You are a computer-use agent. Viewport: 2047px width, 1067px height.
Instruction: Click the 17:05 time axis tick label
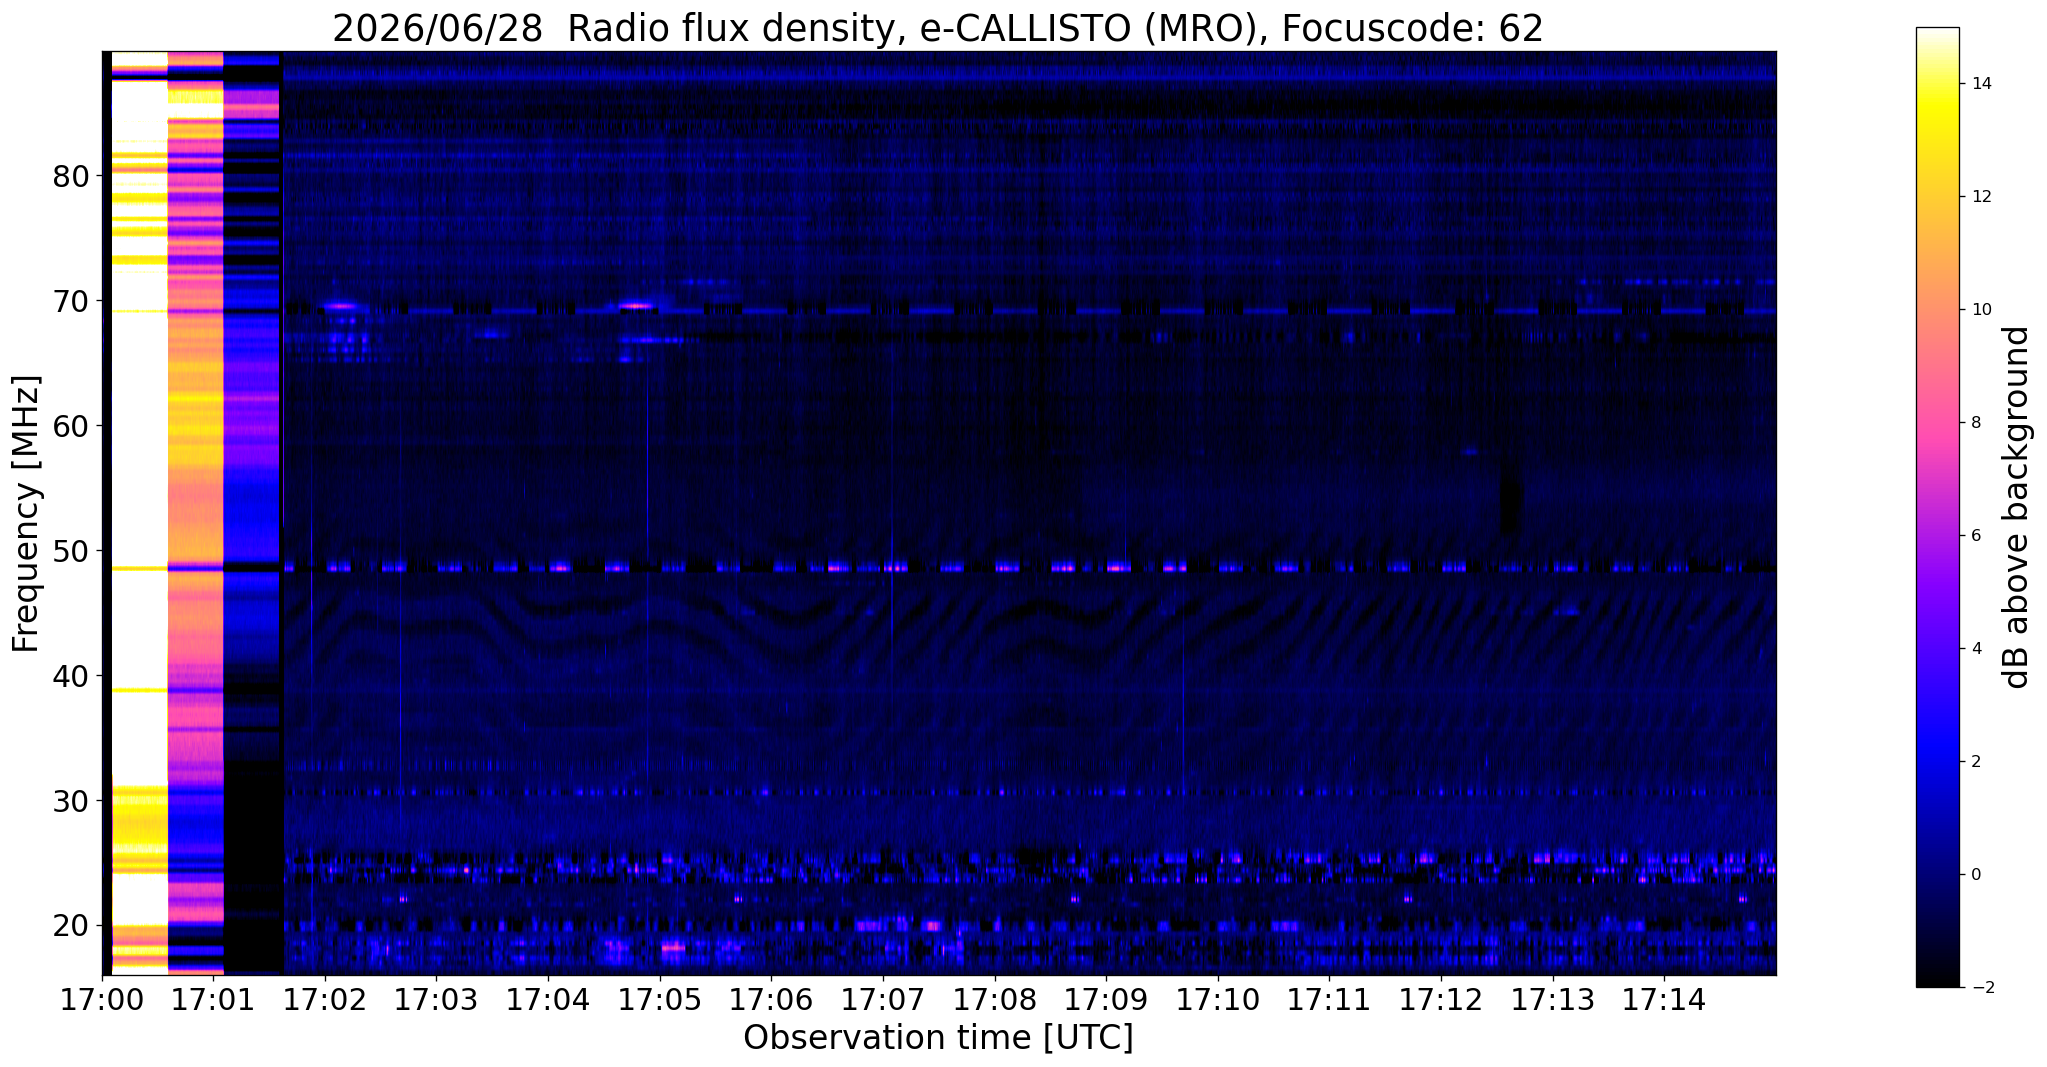point(658,998)
